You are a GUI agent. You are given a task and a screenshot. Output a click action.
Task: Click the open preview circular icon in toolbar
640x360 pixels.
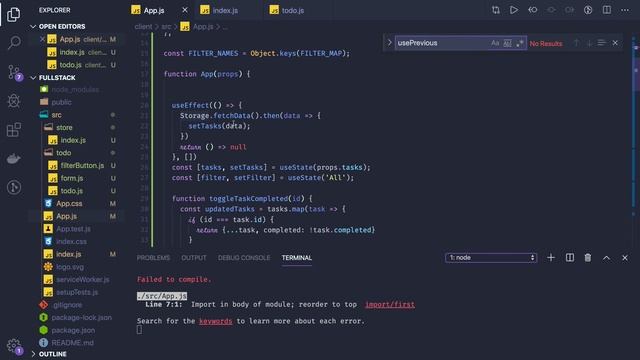tap(588, 10)
